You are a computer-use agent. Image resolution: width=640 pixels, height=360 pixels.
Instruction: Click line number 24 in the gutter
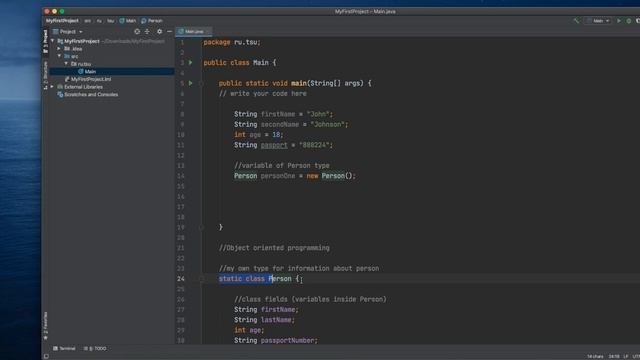[x=181, y=279]
